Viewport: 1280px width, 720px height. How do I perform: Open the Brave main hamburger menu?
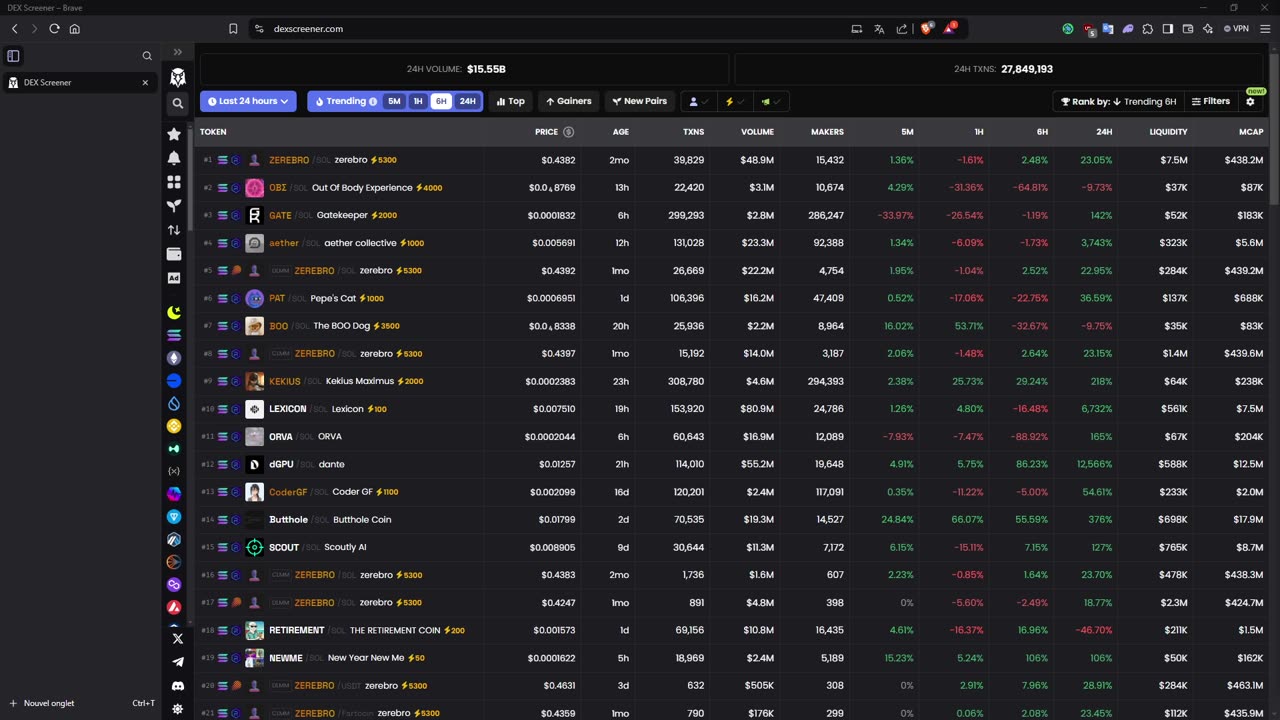pos(1264,29)
